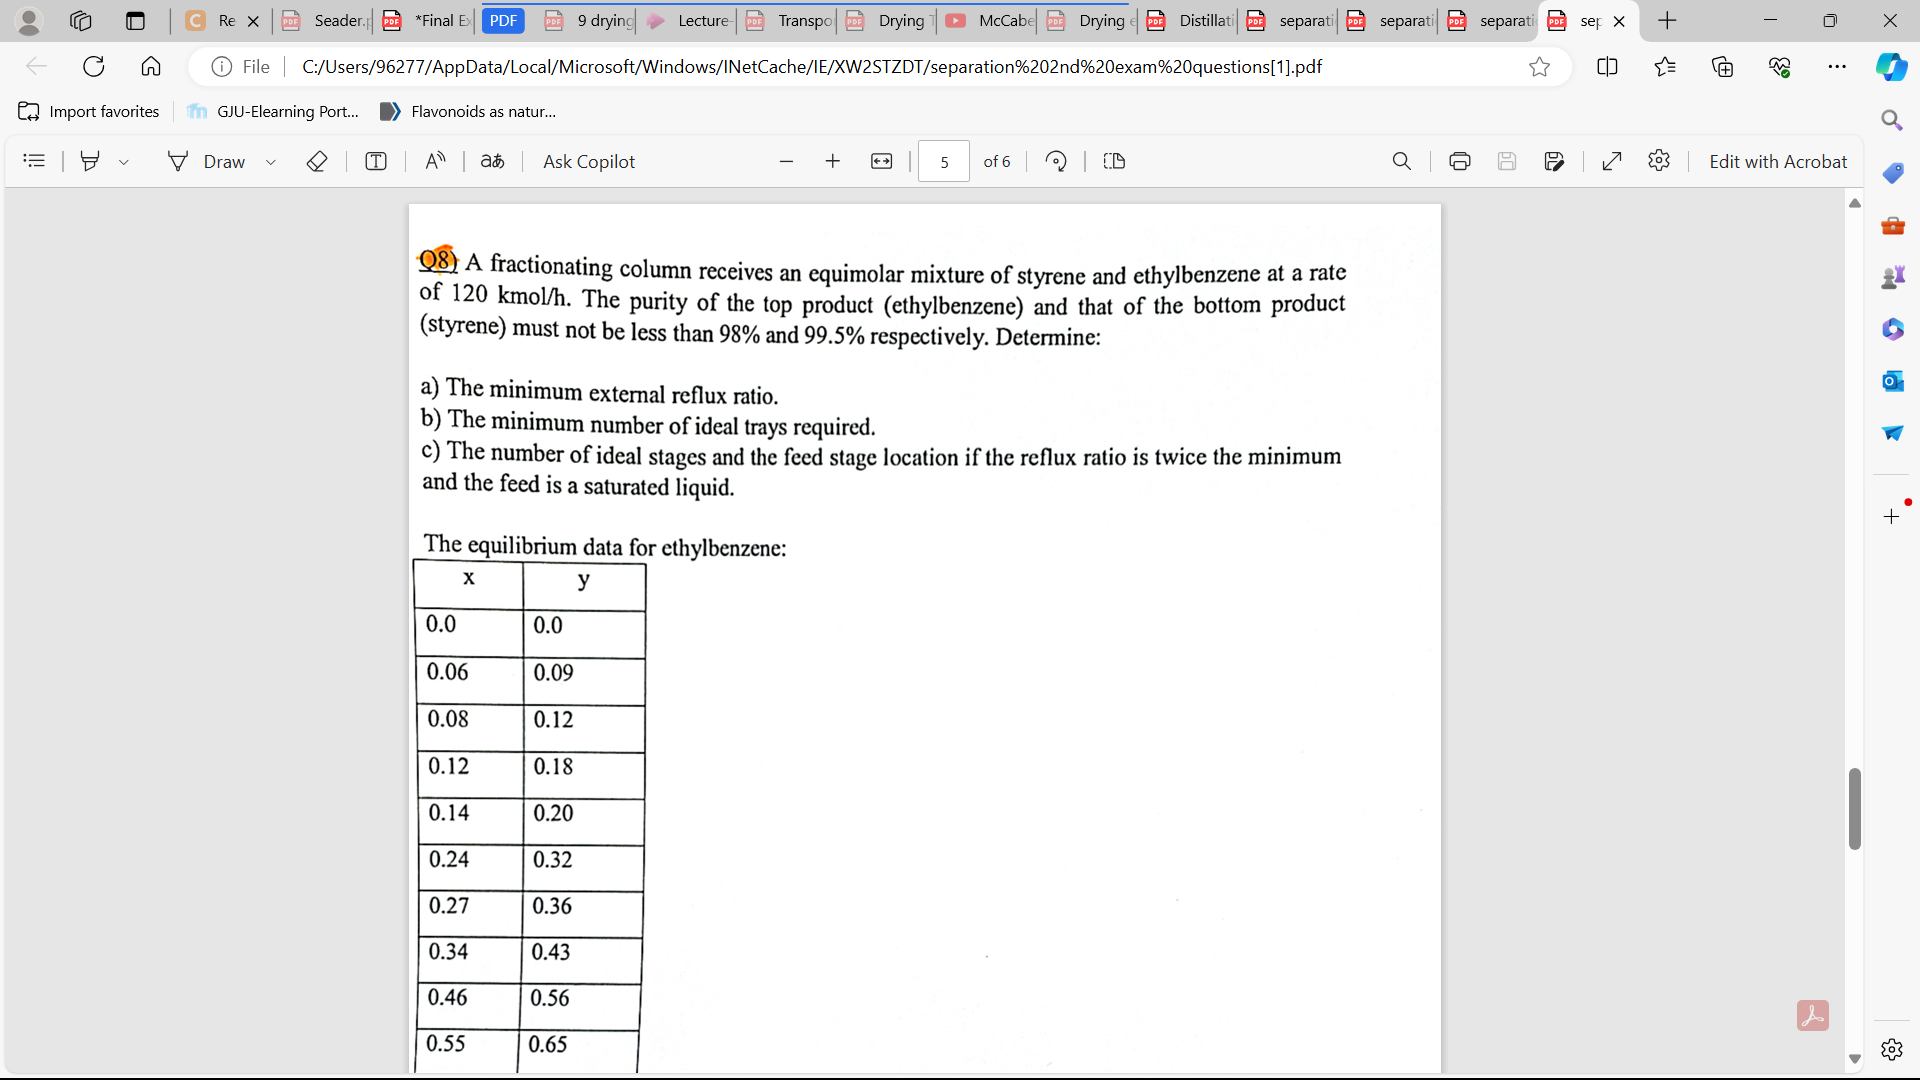Viewport: 1920px width, 1080px height.
Task: Open the translate page tool
Action: 492,161
